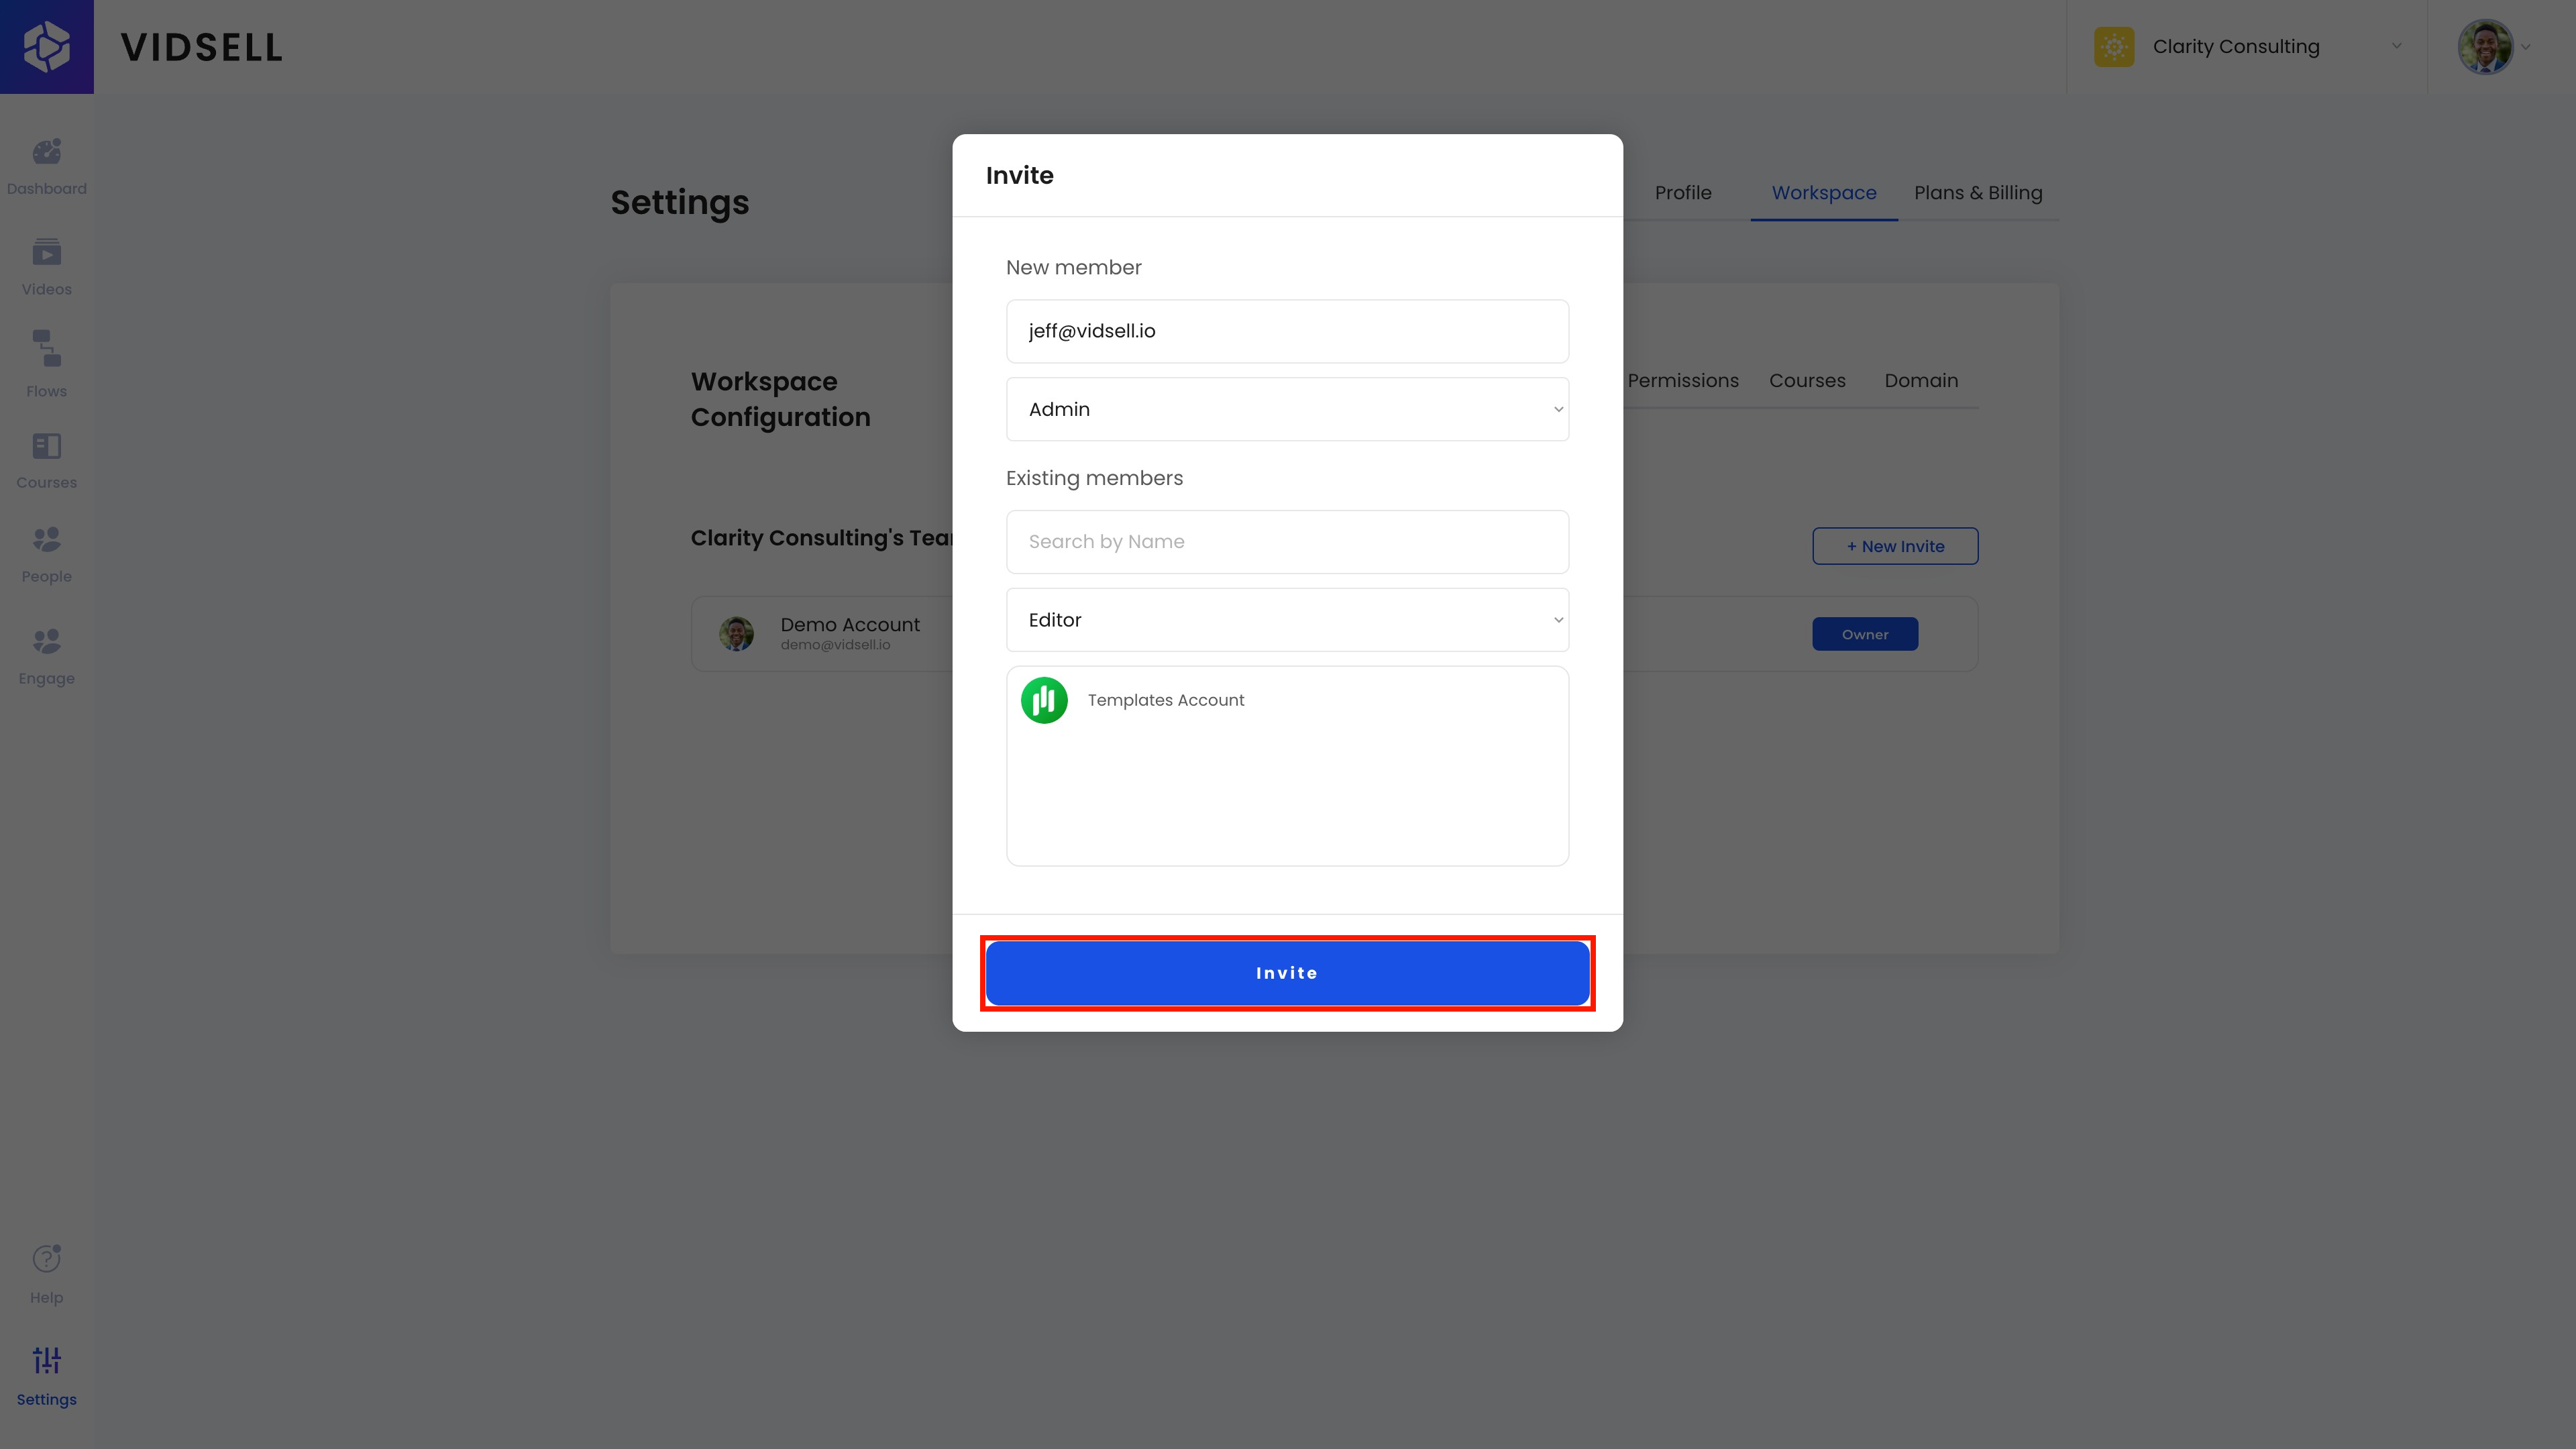Viewport: 2576px width, 1449px height.
Task: Click the Settings sliders icon
Action: pos(46,1360)
